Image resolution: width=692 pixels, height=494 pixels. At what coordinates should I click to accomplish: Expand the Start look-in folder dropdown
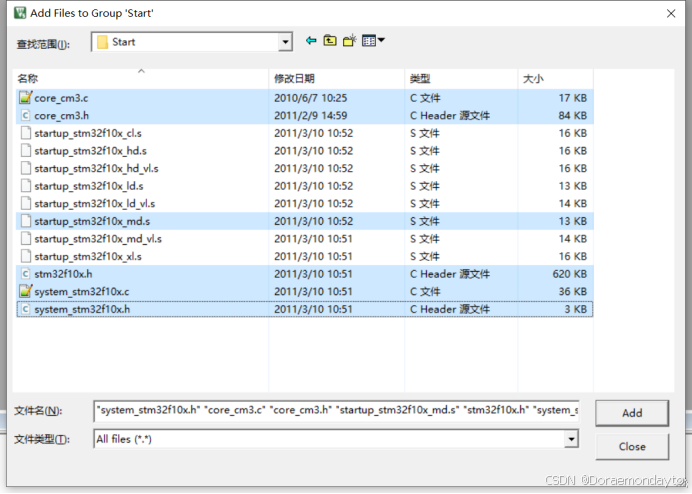pyautogui.click(x=285, y=42)
